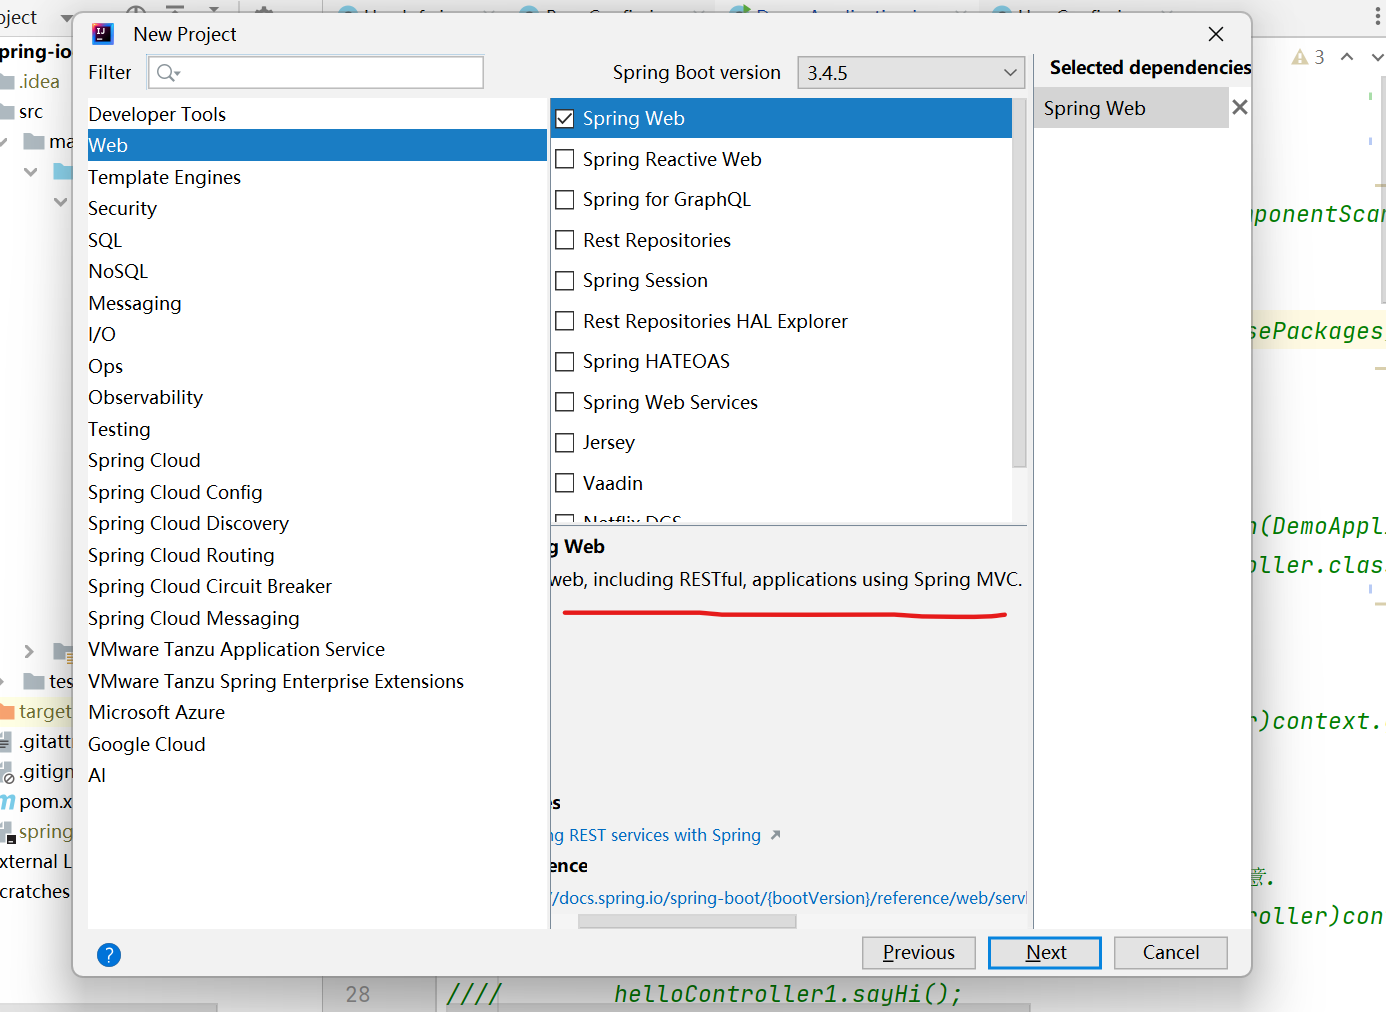
Task: Open the docs.spring.io reference link
Action: [789, 898]
